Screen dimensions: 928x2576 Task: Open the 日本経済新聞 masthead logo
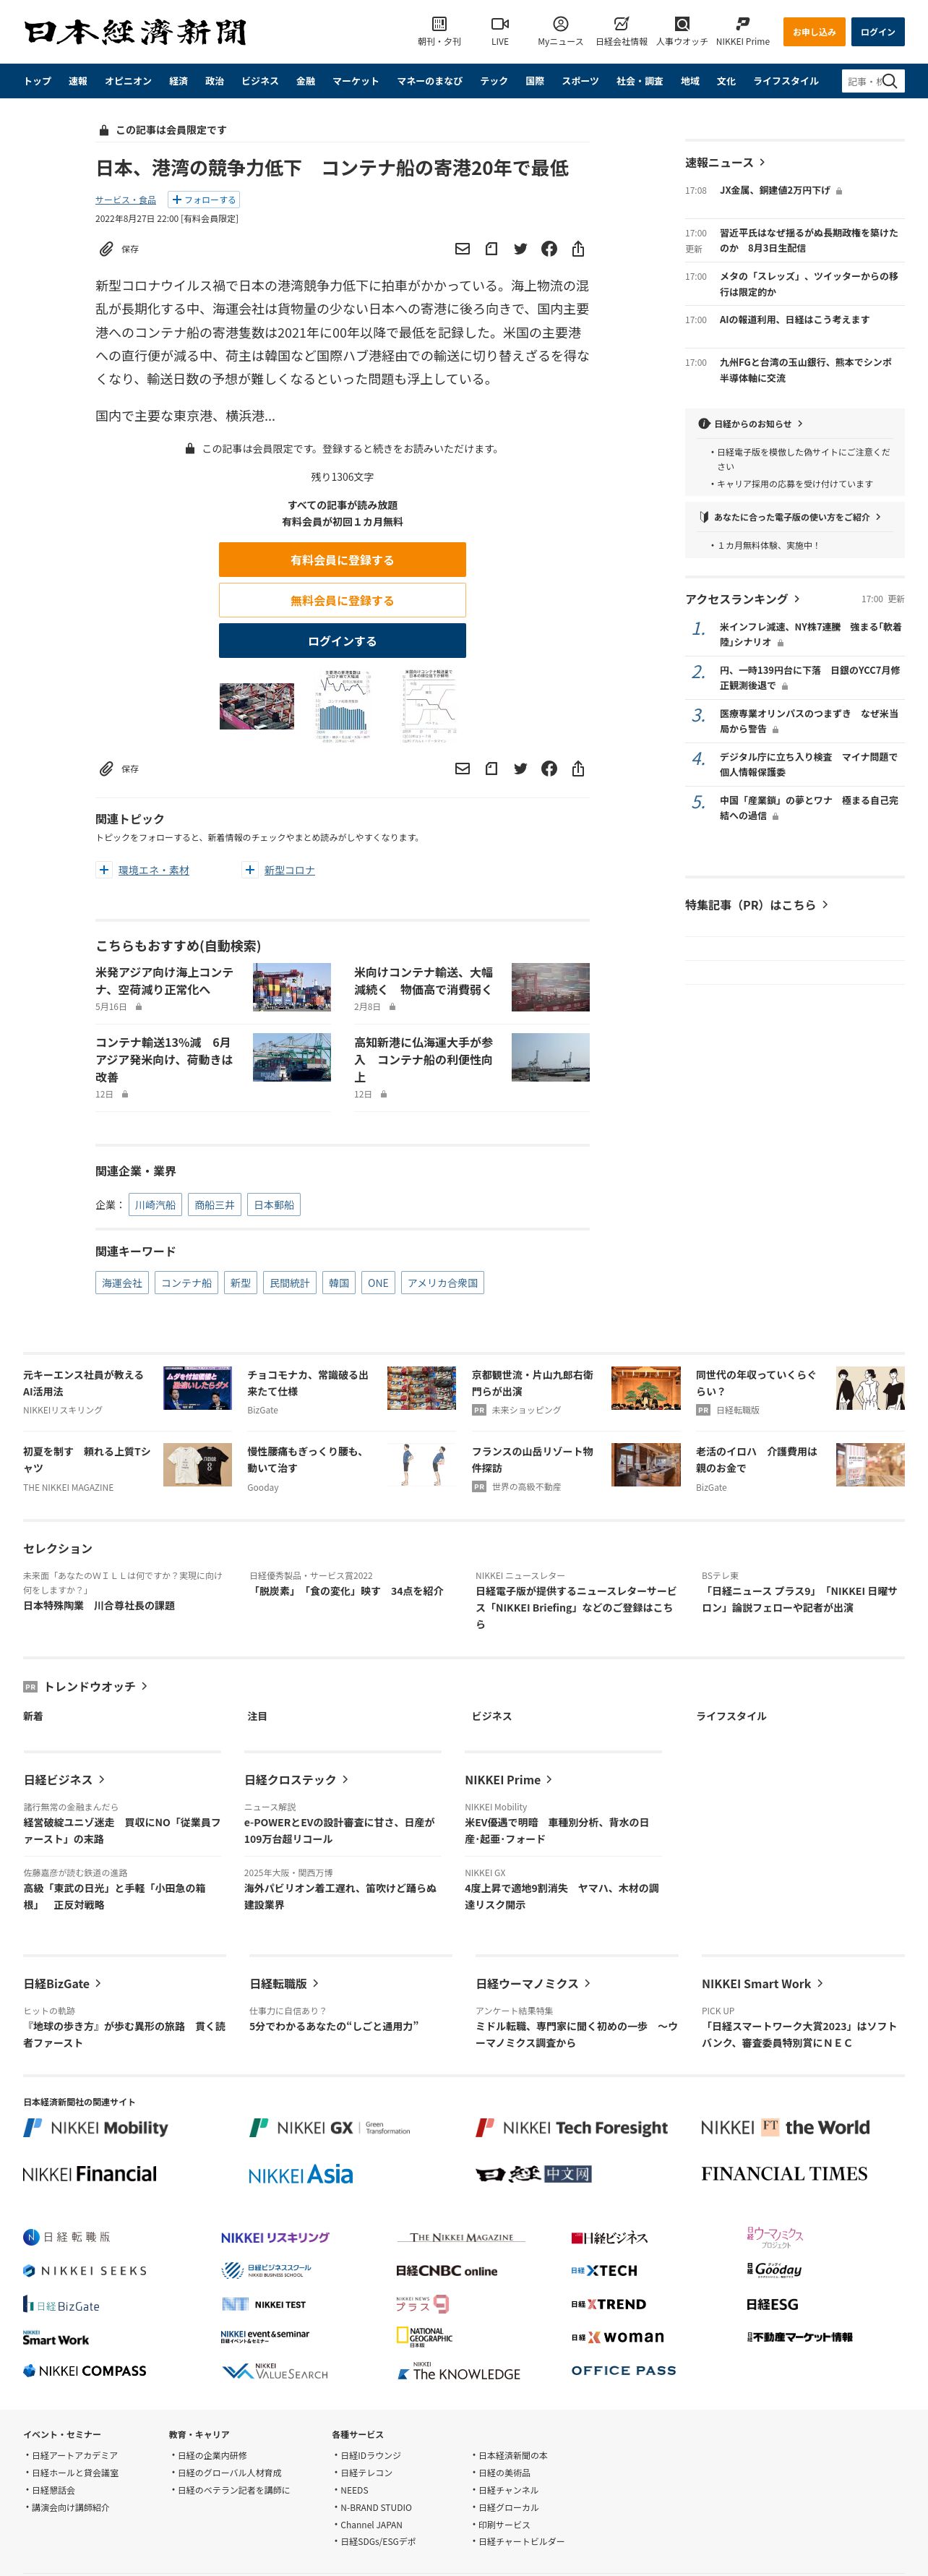[x=135, y=32]
